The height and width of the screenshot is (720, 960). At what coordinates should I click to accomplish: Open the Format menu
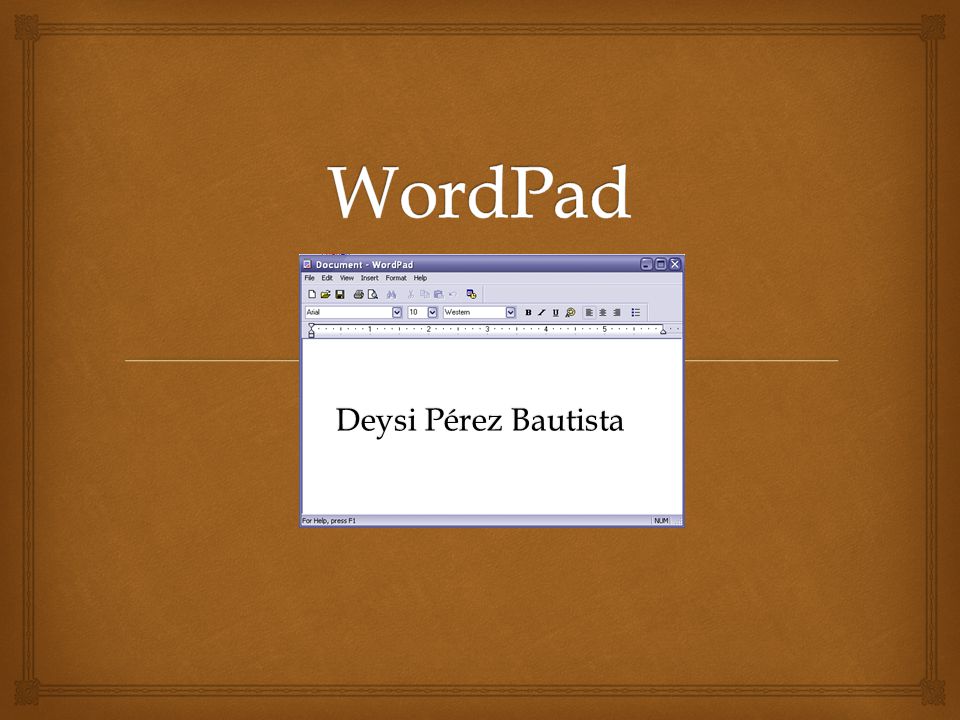(396, 278)
